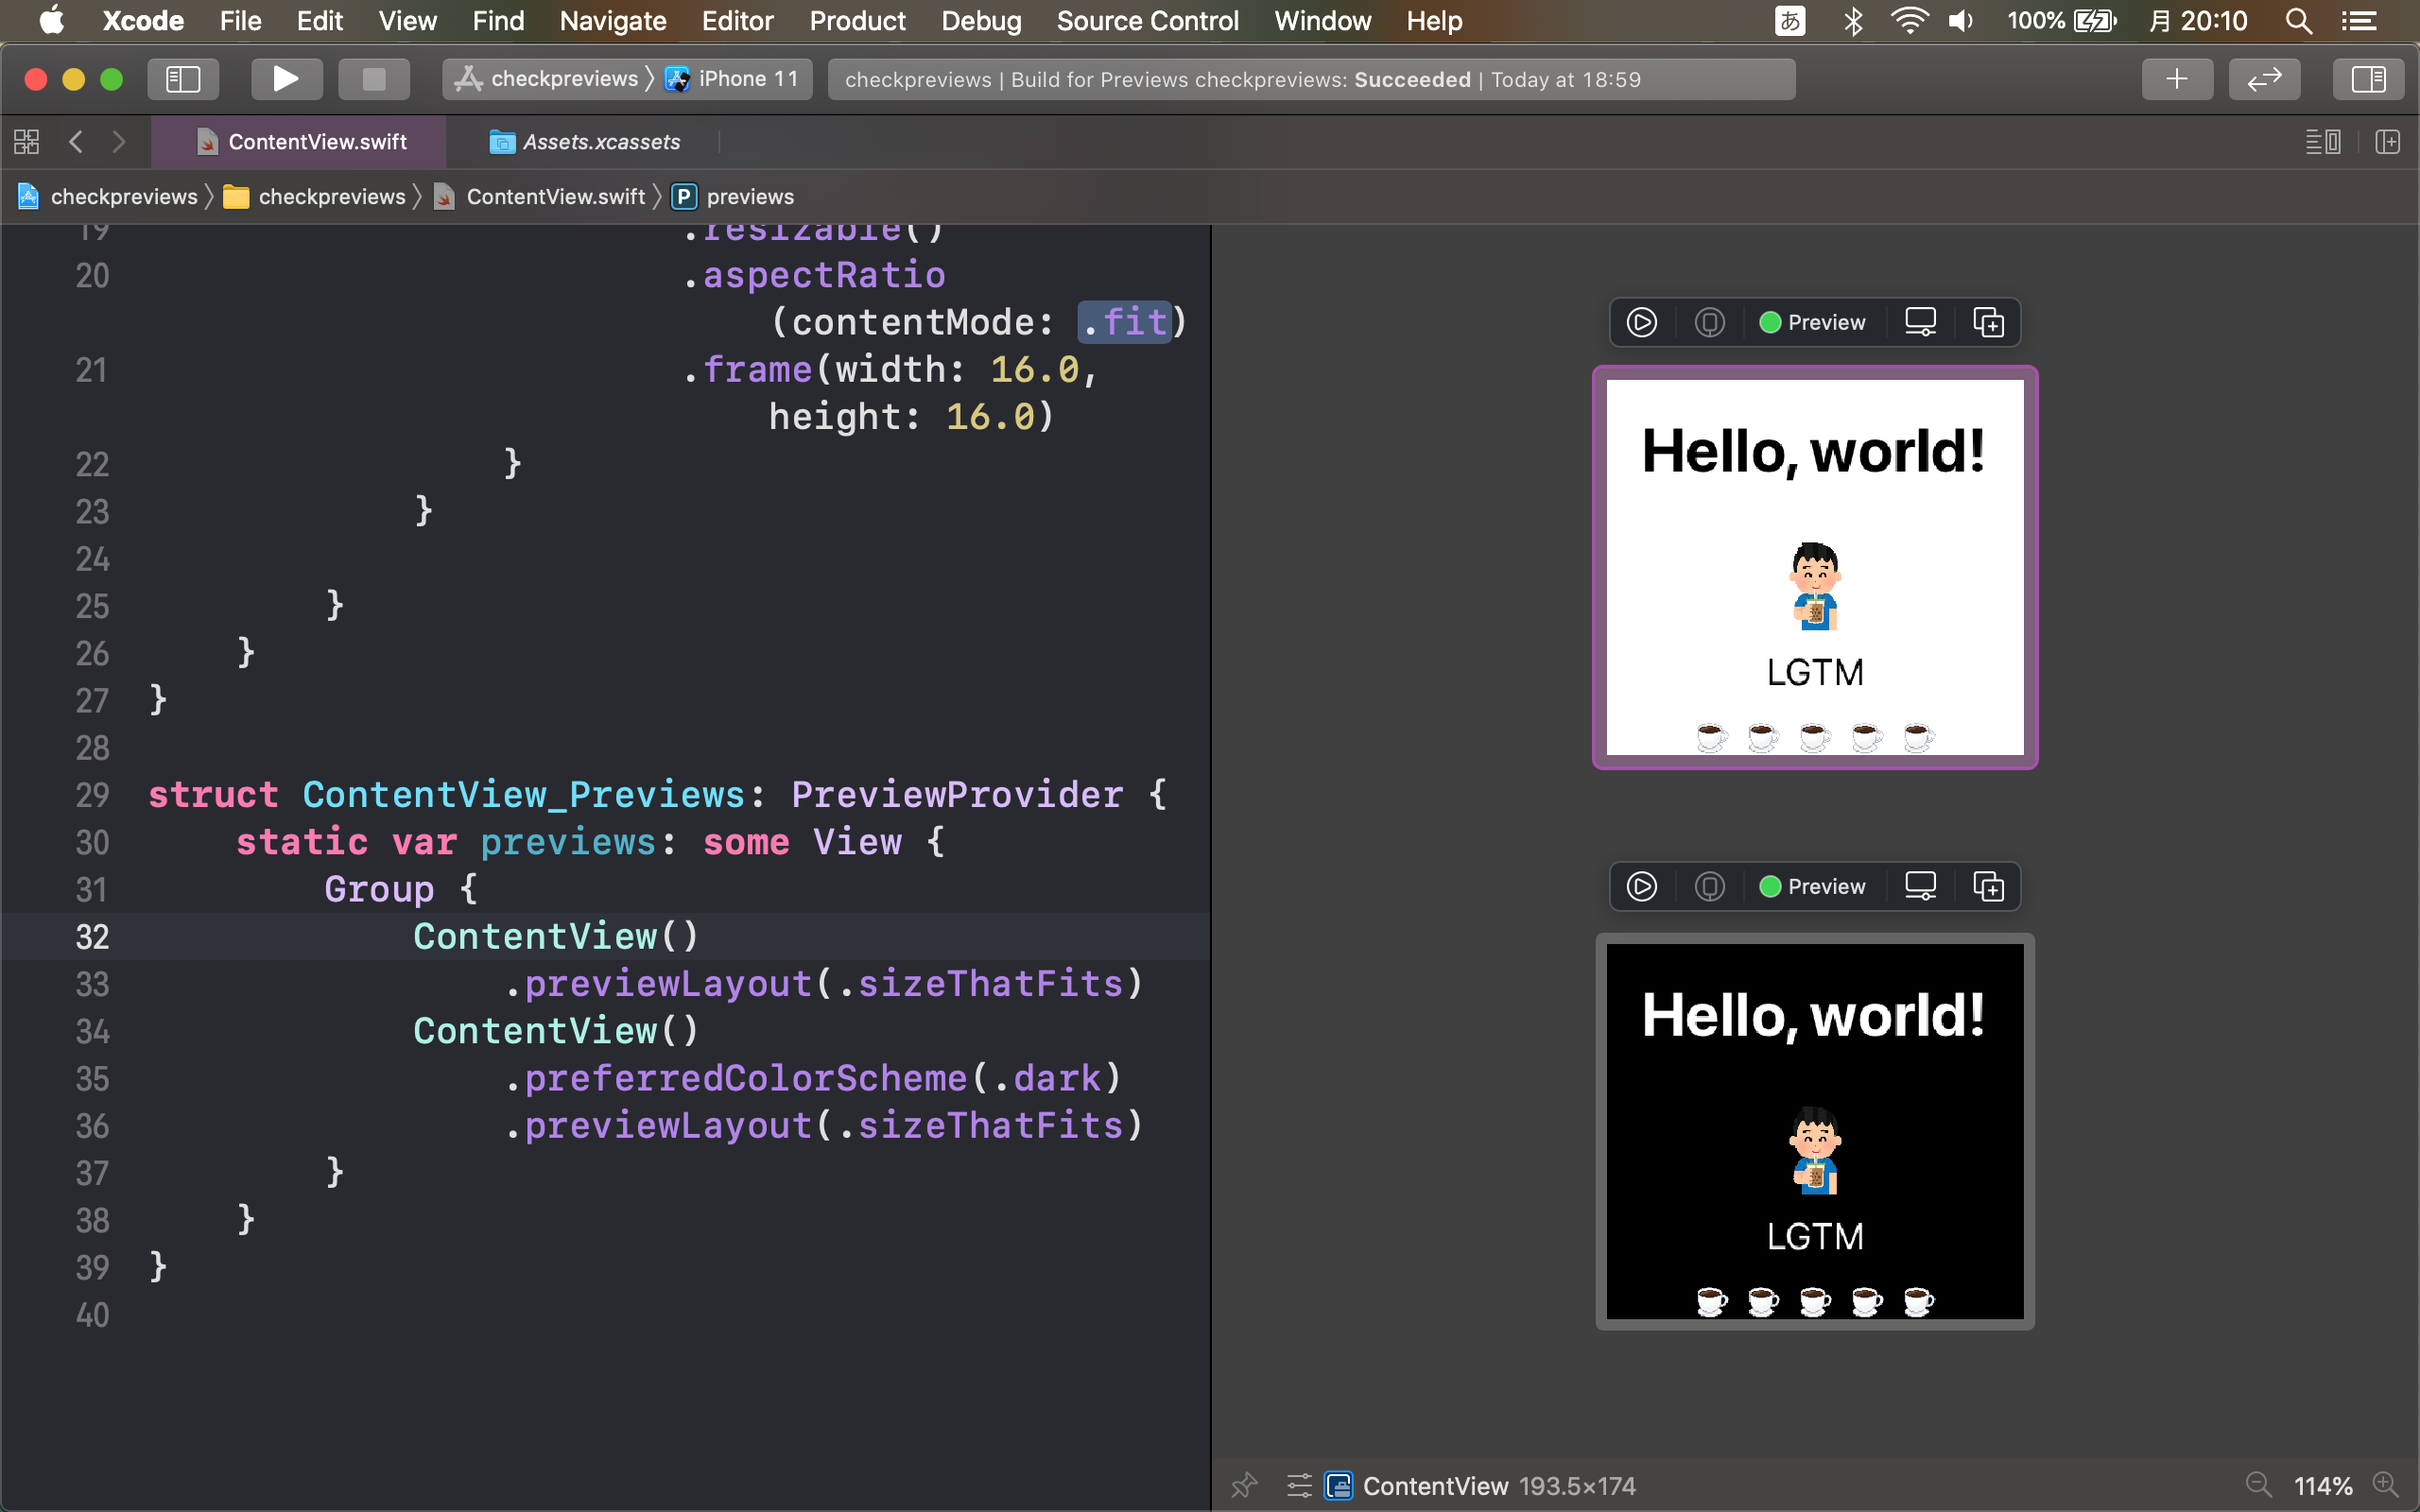Toggle code review mode arrows button
2420x1512 pixels.
pos(2264,79)
